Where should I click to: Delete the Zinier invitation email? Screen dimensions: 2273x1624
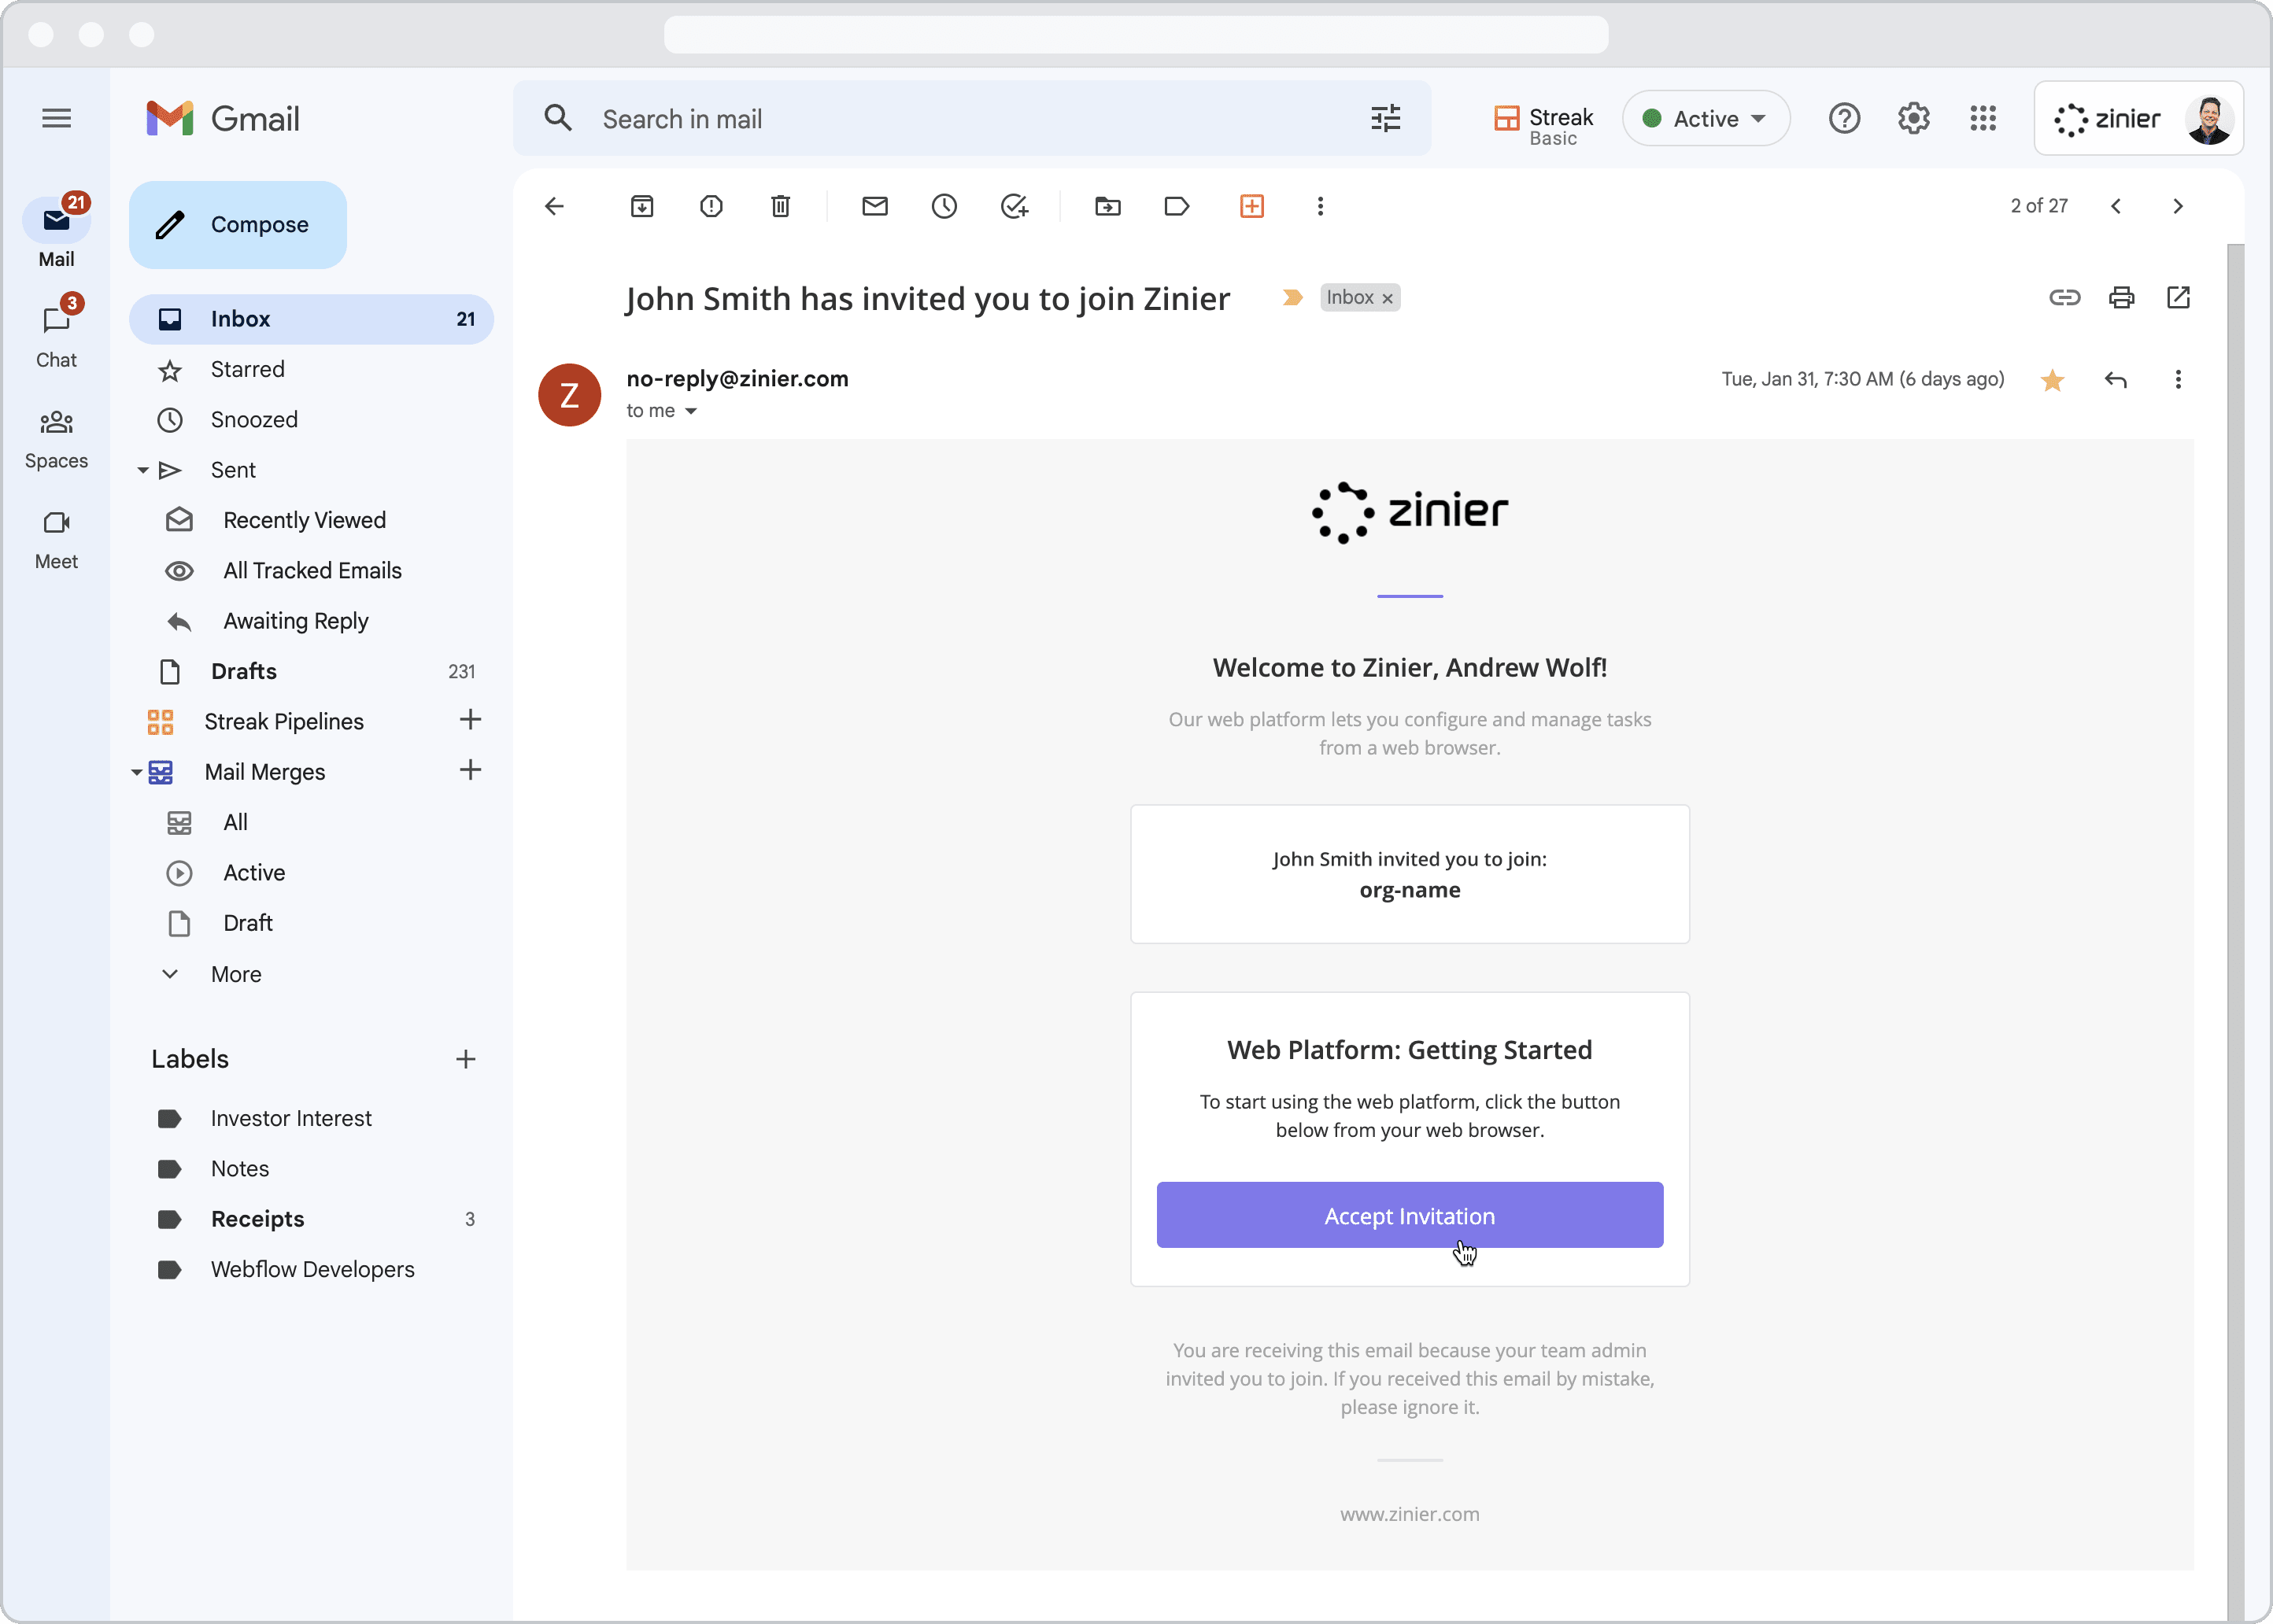coord(779,206)
